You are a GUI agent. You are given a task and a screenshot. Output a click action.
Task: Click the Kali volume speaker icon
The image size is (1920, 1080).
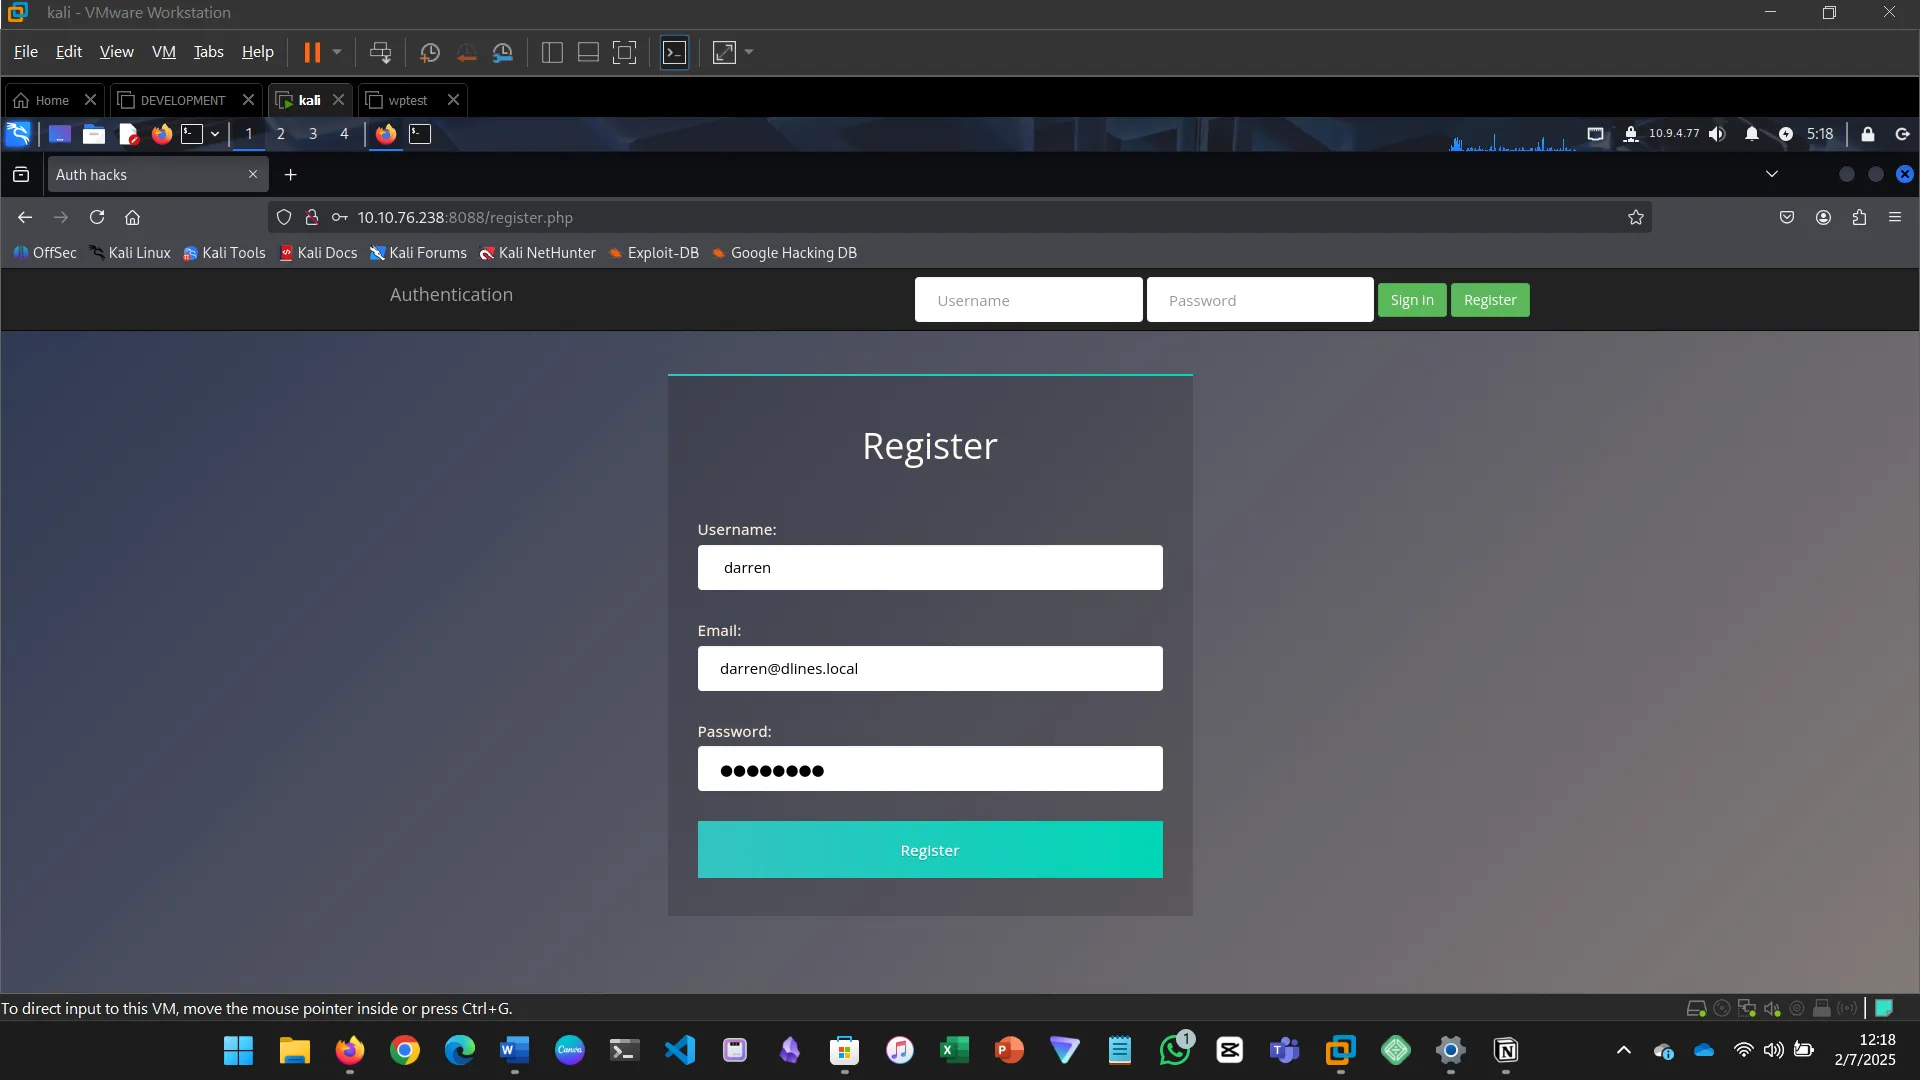point(1717,134)
